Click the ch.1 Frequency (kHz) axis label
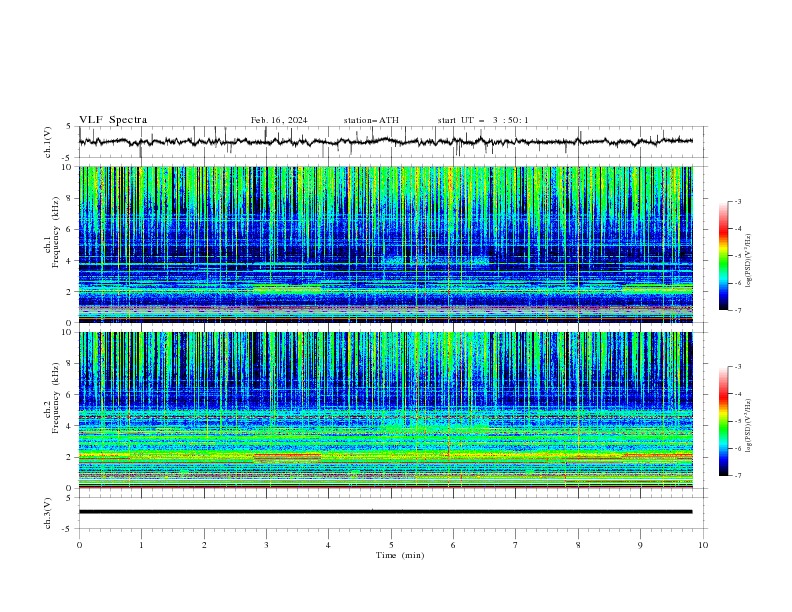 click(52, 232)
